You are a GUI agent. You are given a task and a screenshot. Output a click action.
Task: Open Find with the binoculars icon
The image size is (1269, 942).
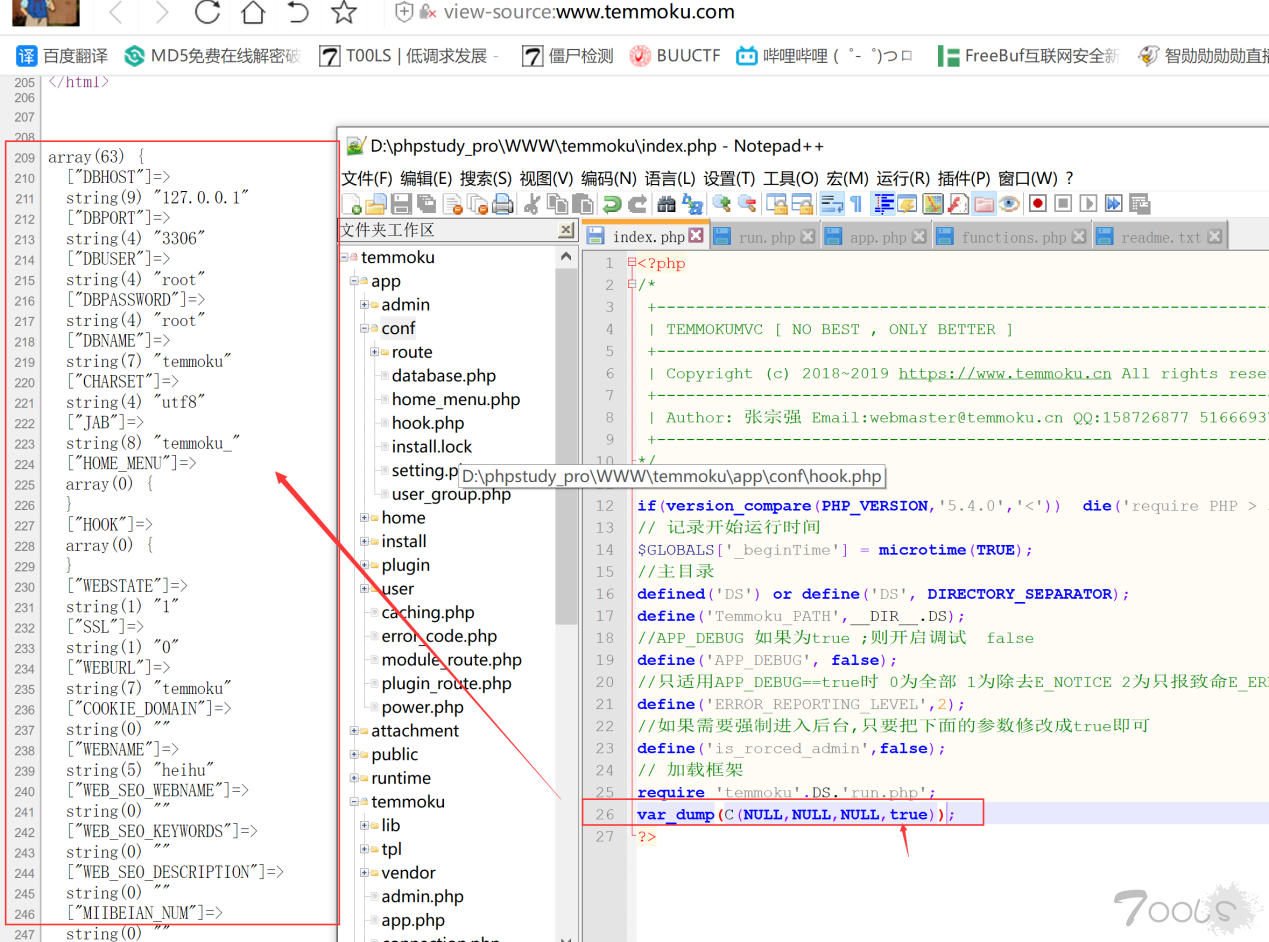coord(665,204)
